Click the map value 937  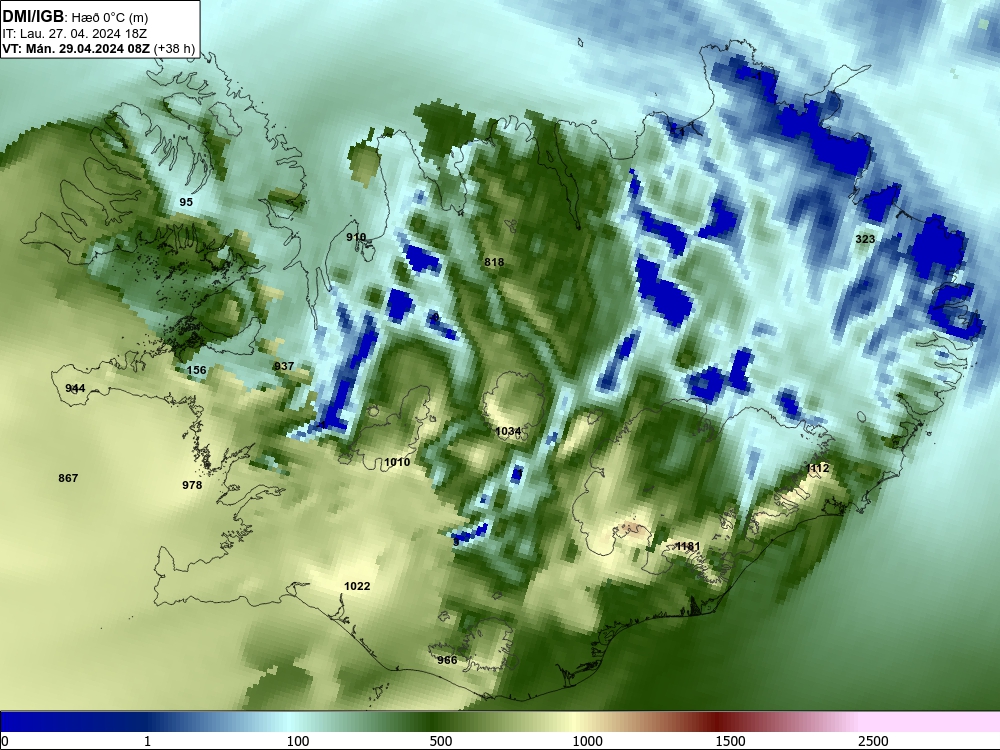(284, 366)
